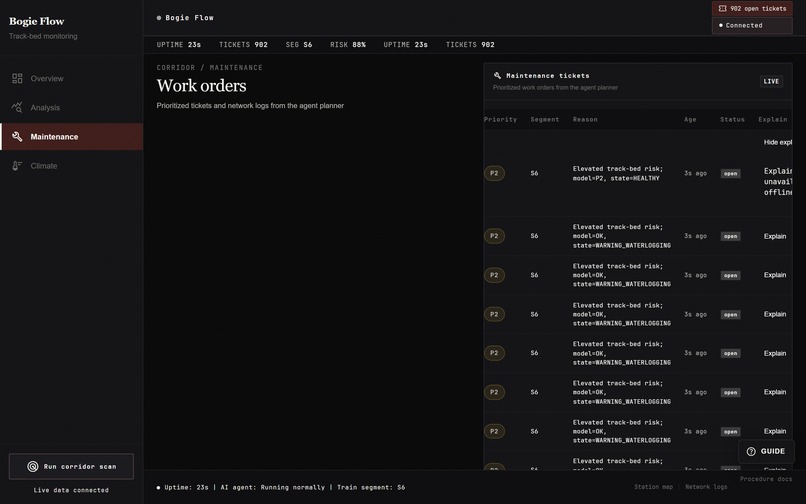This screenshot has height=504, width=806.
Task: Click the Age column header
Action: [690, 119]
